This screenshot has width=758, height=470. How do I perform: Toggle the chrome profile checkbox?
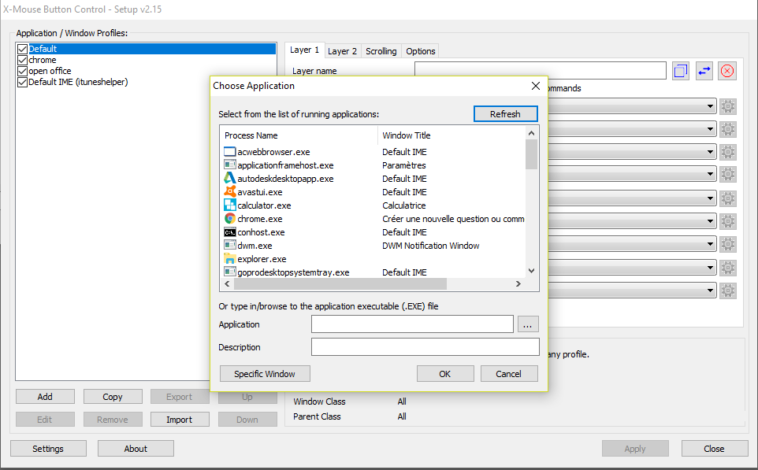[22, 60]
